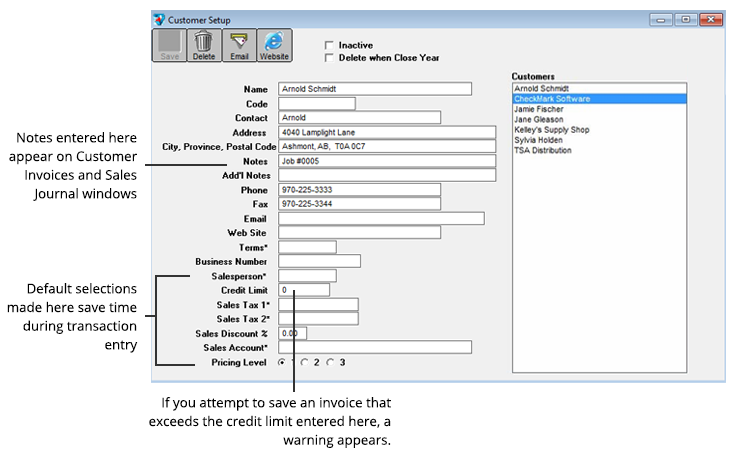Launch the Website toolbar icon
This screenshot has width=730, height=470.
[274, 46]
